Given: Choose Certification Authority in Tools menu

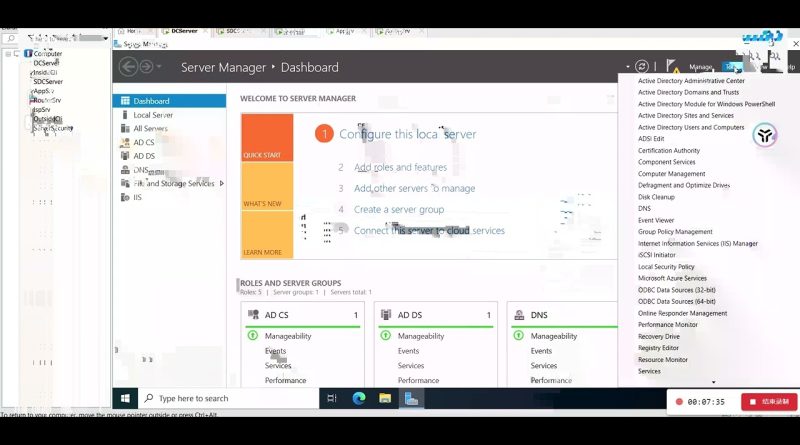Looking at the screenshot, I should 669,151.
